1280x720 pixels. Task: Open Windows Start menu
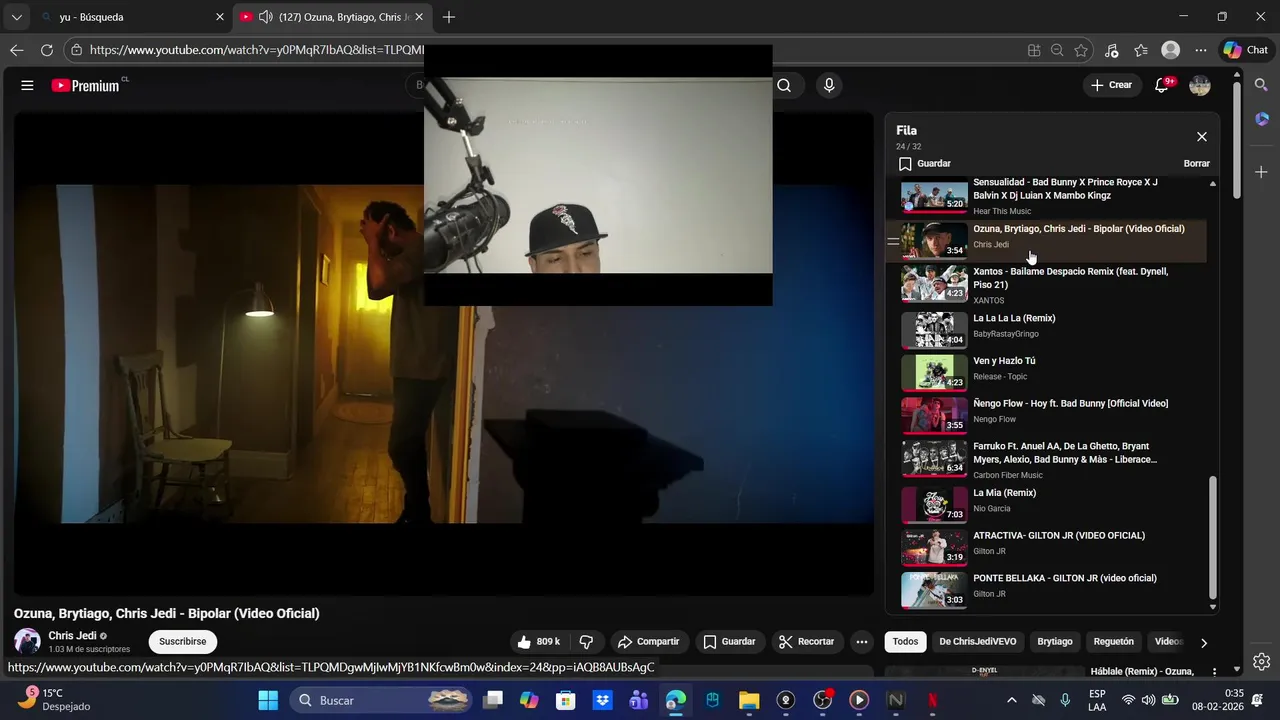coord(268,700)
